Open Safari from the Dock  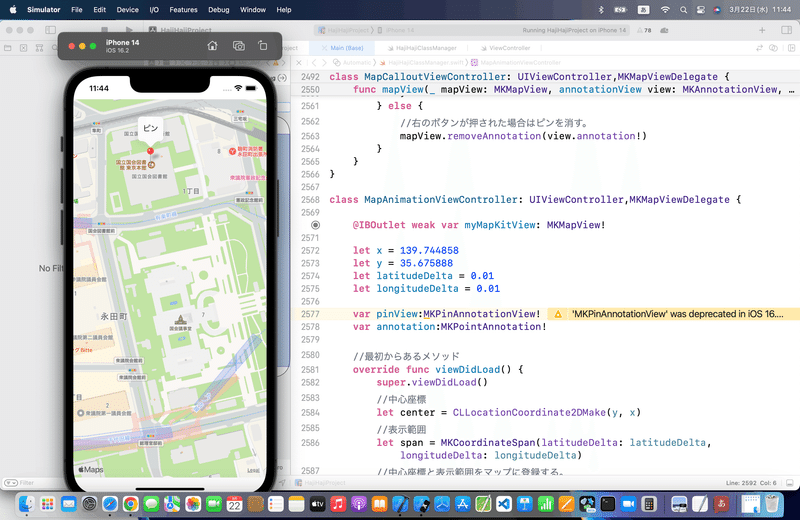click(x=110, y=504)
